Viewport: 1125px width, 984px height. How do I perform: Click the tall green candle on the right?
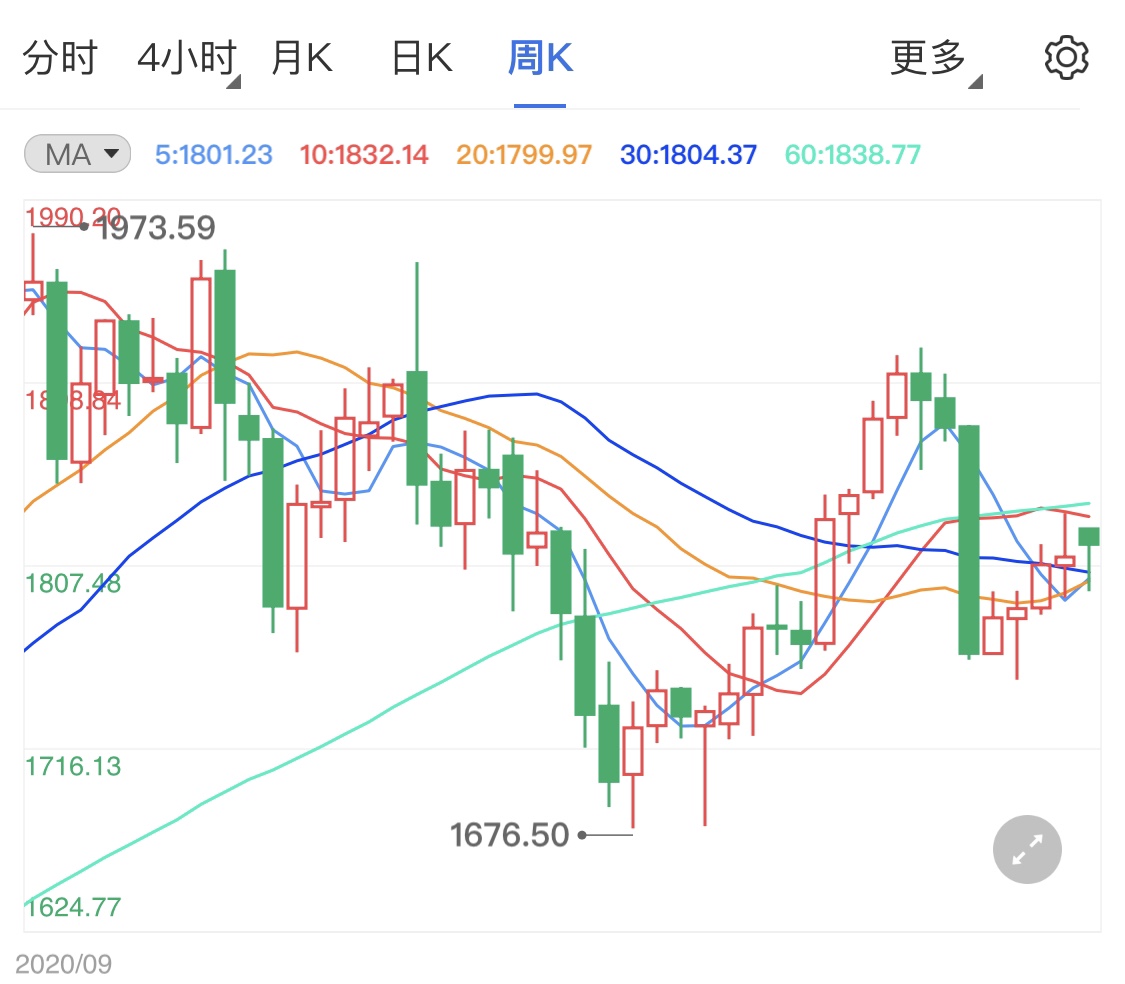(x=967, y=540)
